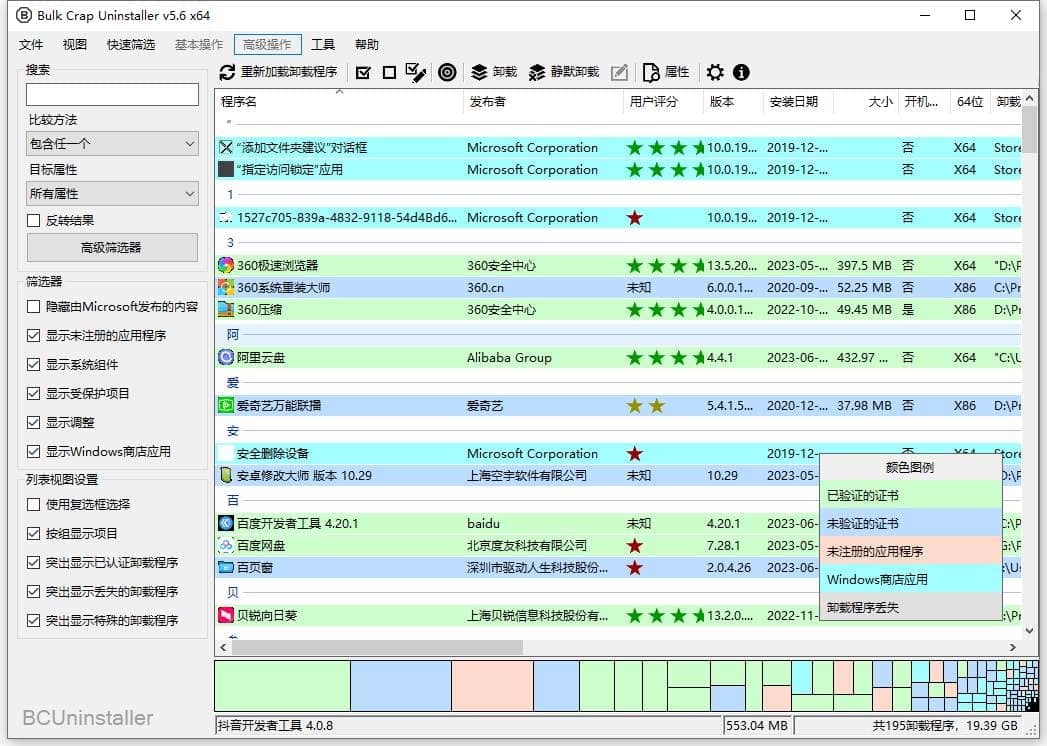Sort by the 用户评分 column header
1047x746 pixels.
(x=662, y=102)
